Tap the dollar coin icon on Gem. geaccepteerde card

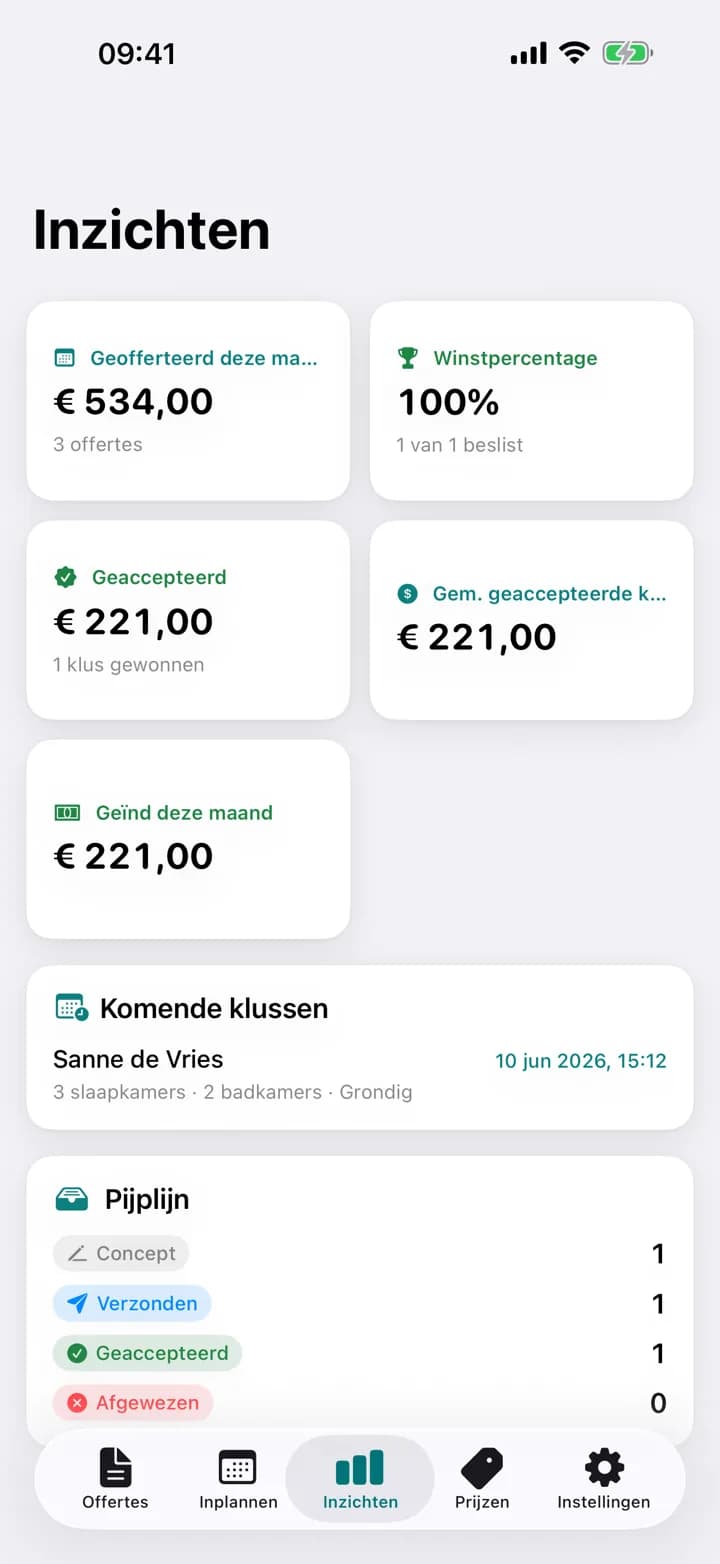(x=407, y=594)
